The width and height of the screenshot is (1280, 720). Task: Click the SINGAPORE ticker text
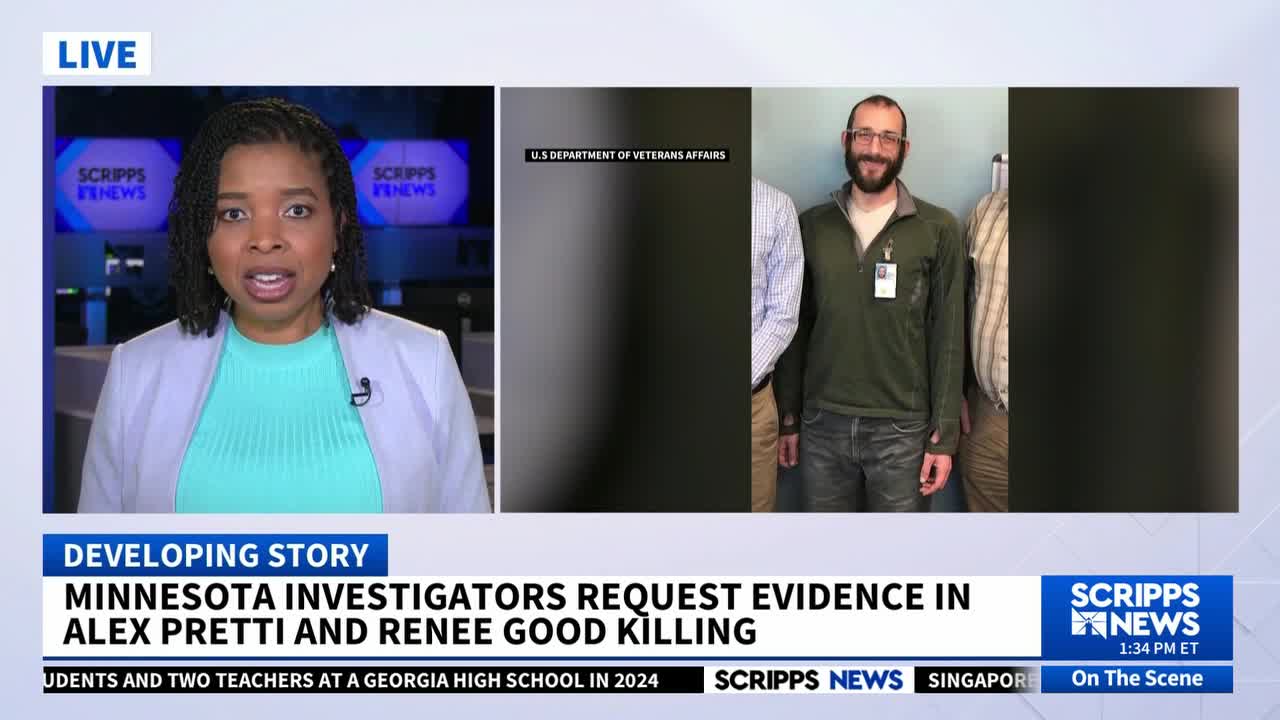click(982, 680)
